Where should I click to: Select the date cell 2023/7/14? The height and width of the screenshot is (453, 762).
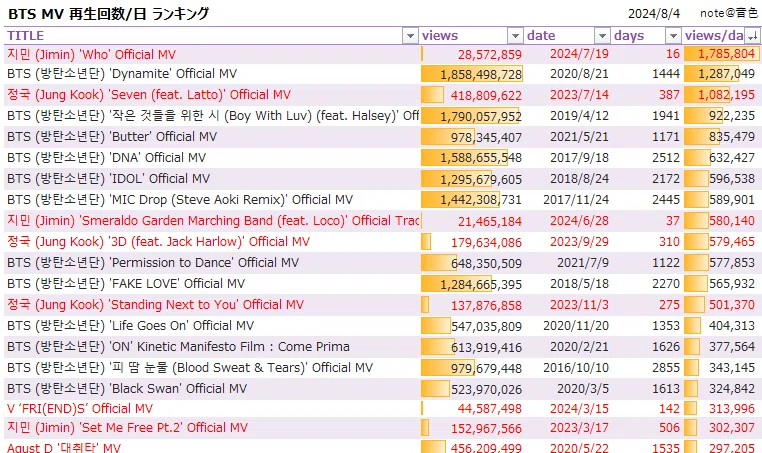pyautogui.click(x=579, y=95)
